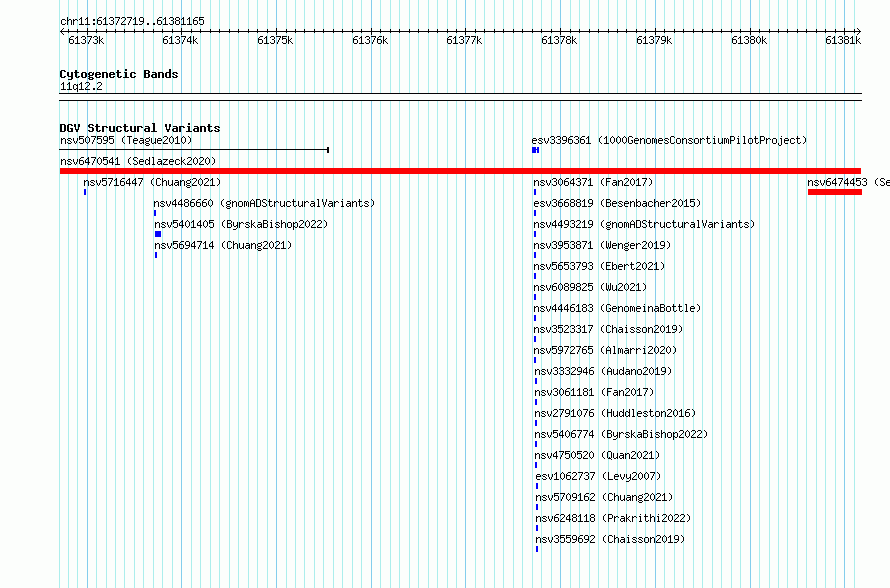Open nsv5401405 (ByrskaBishop2022) label
The width and height of the screenshot is (890, 588).
click(241, 224)
